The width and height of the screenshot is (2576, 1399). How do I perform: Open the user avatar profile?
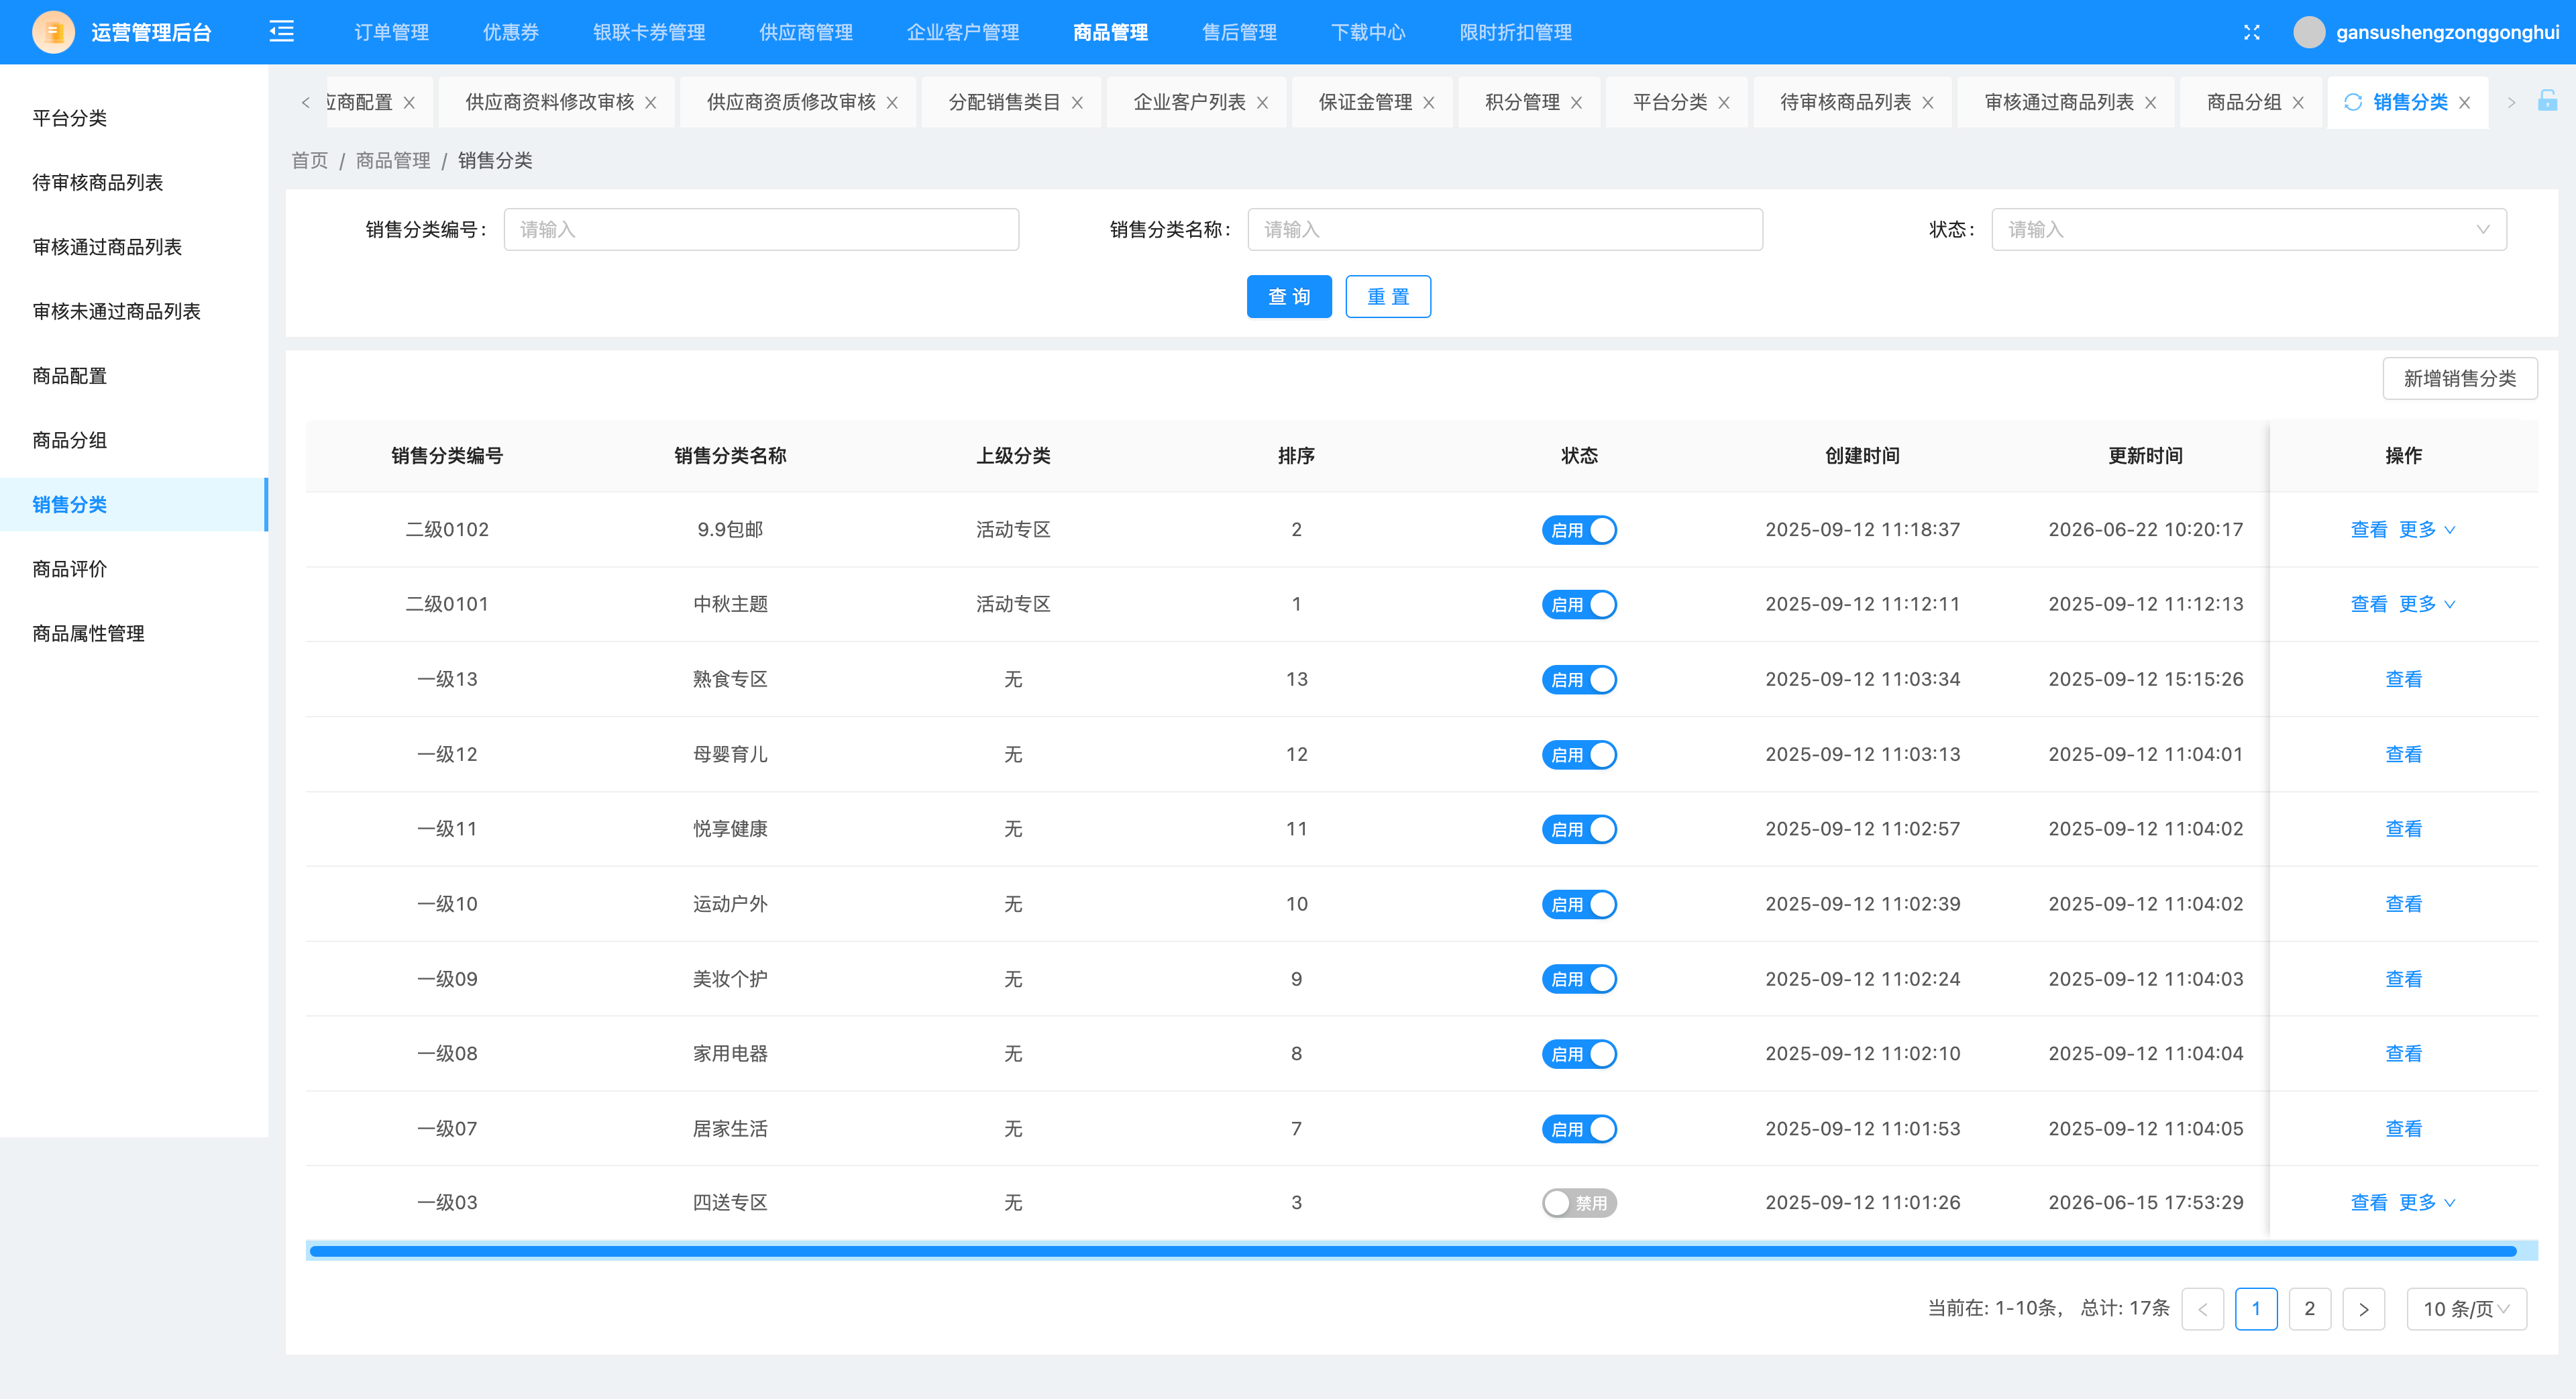(2308, 32)
